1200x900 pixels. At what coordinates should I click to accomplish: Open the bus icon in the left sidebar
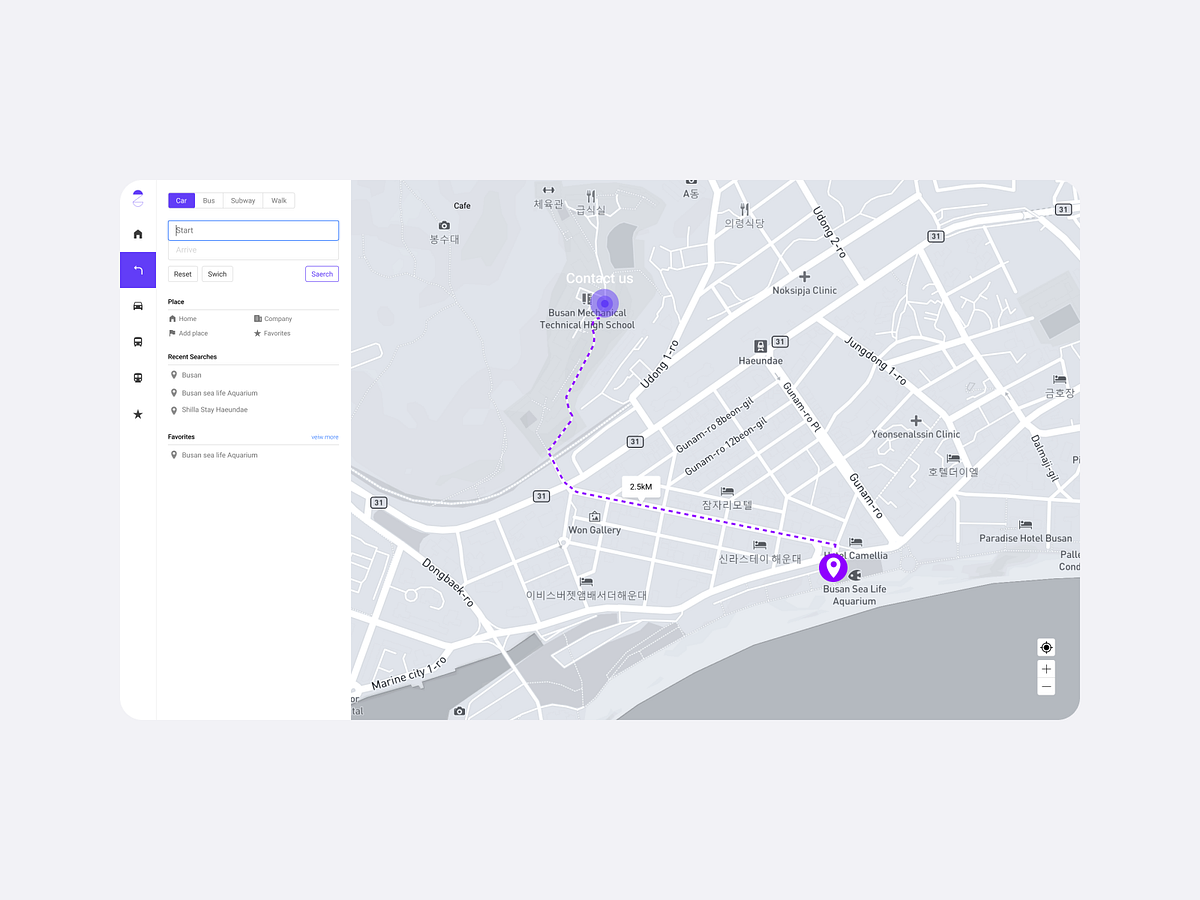138,341
